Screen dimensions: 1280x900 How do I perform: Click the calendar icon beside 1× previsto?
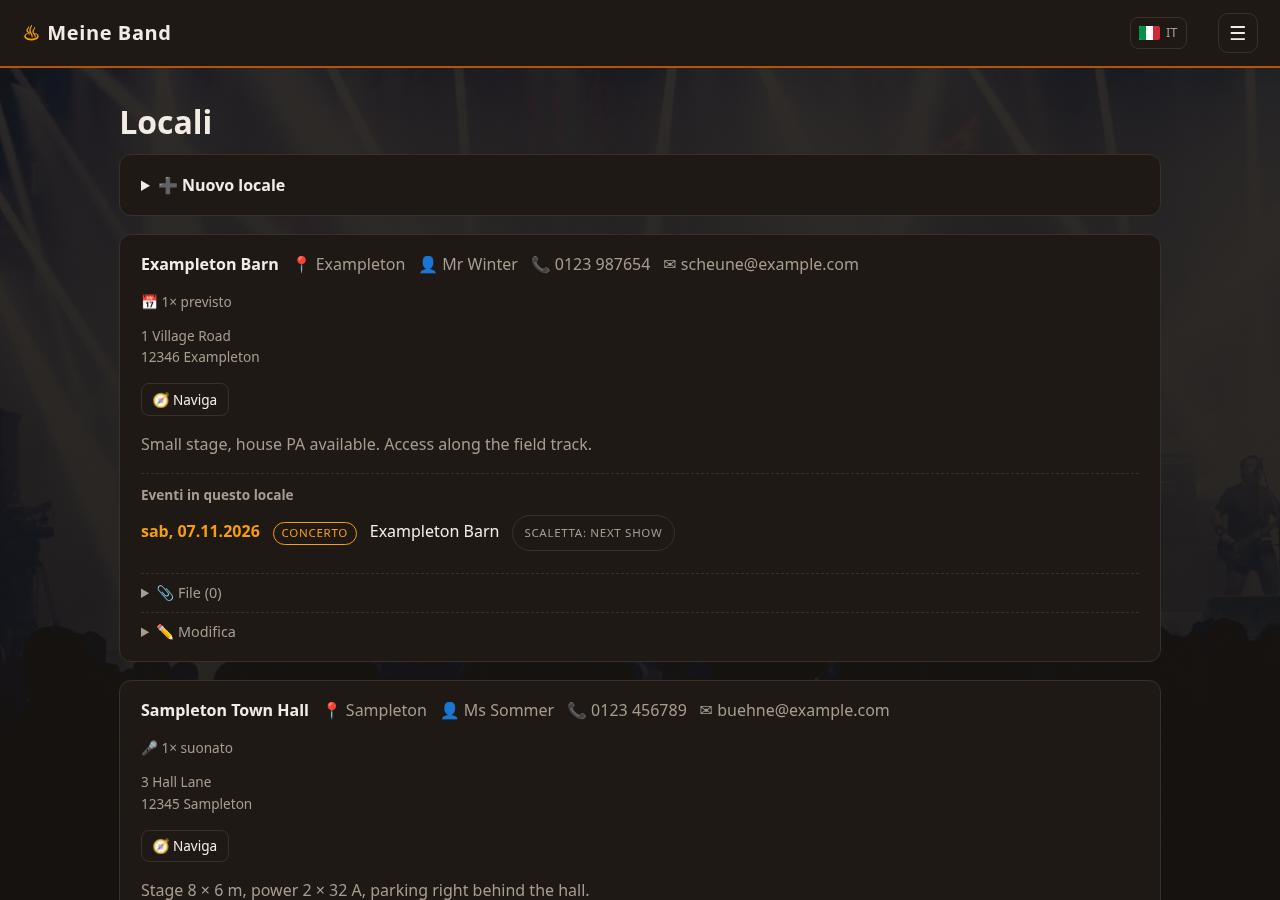(149, 302)
